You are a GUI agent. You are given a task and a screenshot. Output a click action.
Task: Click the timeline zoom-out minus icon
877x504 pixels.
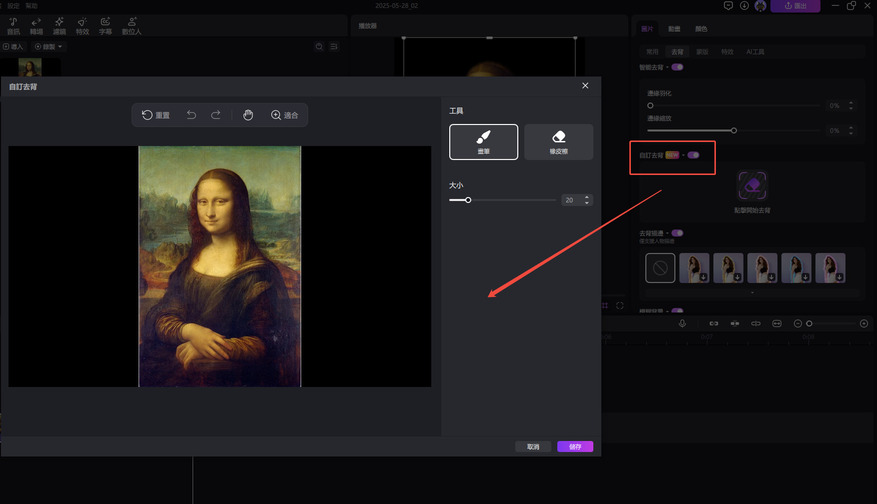(x=798, y=323)
